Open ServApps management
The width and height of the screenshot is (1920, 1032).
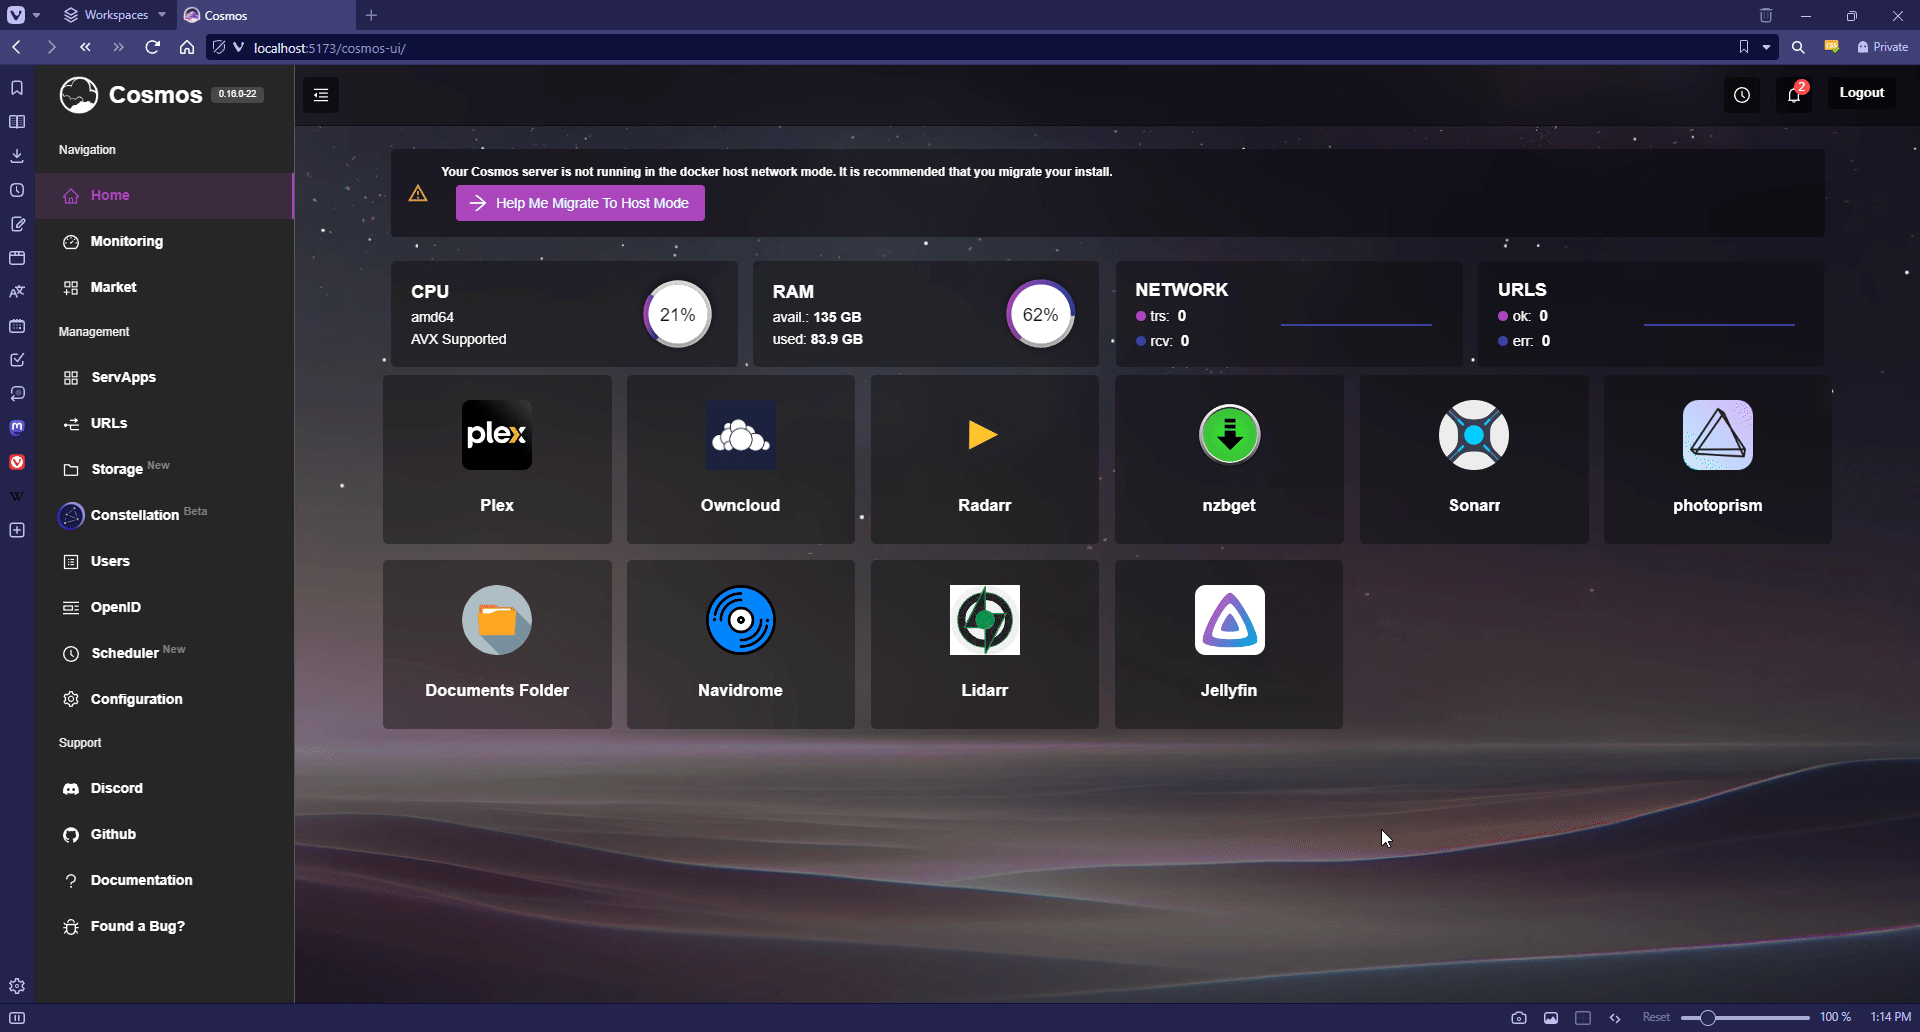click(165, 377)
